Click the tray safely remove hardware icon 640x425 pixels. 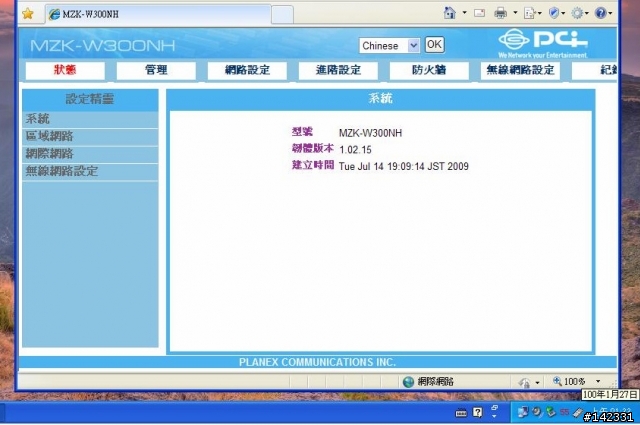[x=551, y=412]
